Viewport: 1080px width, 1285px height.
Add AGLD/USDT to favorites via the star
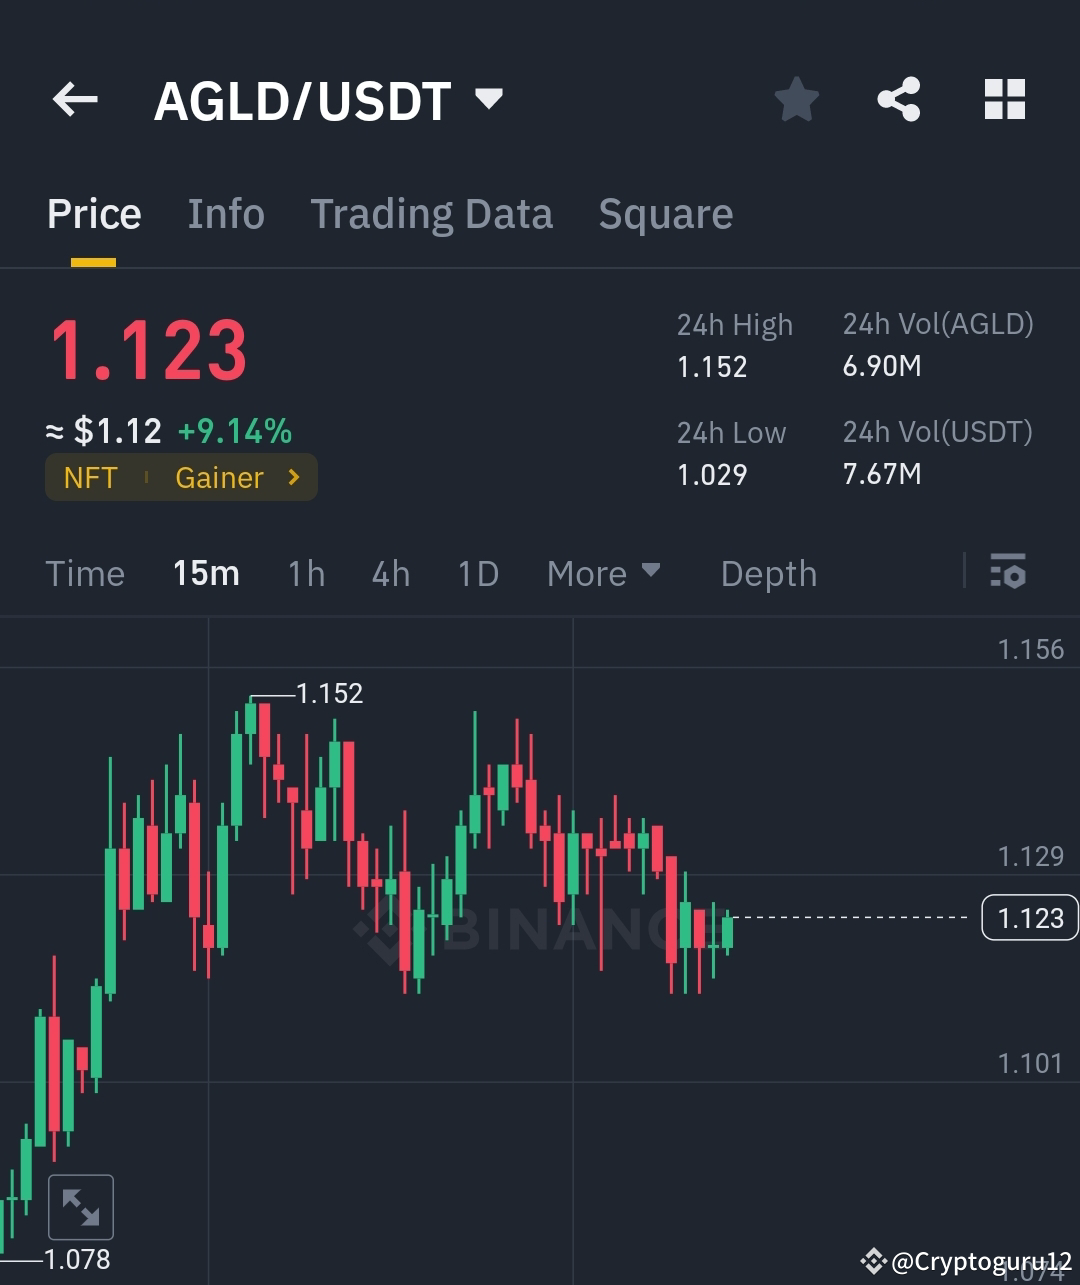pyautogui.click(x=796, y=99)
